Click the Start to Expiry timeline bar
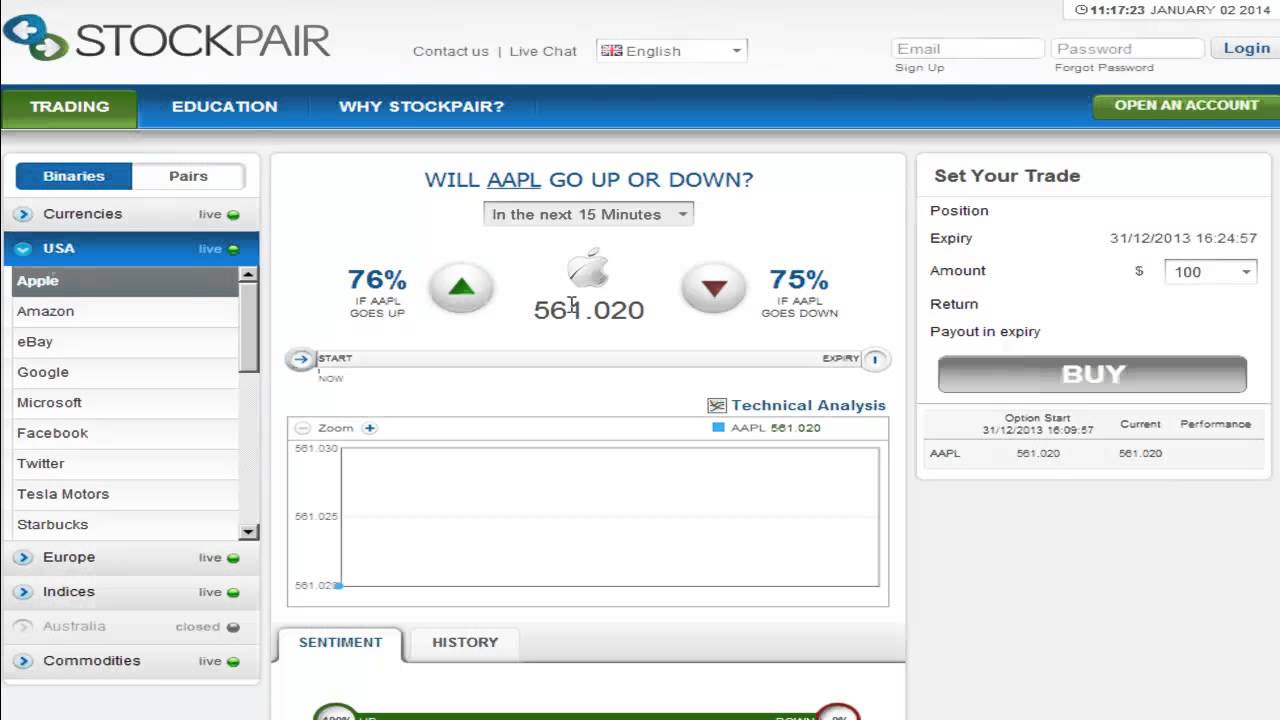This screenshot has height=720, width=1280. click(588, 359)
